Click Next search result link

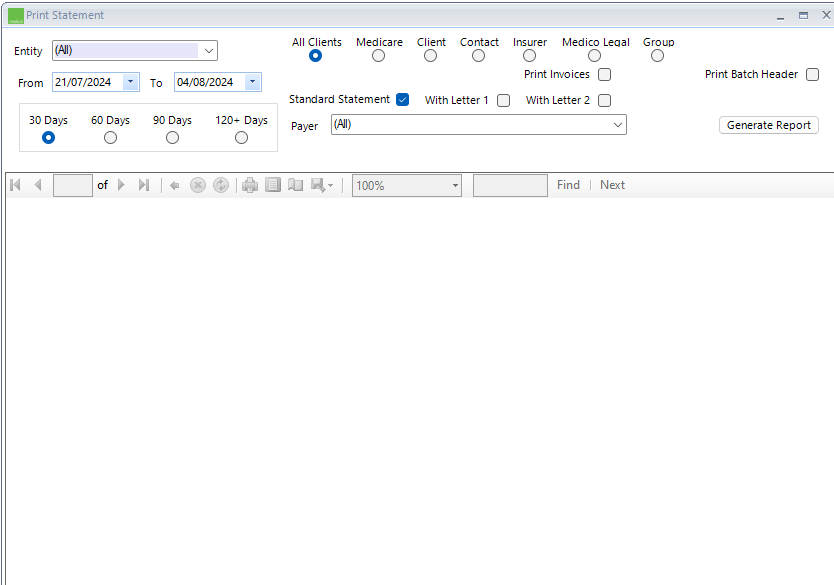(612, 185)
